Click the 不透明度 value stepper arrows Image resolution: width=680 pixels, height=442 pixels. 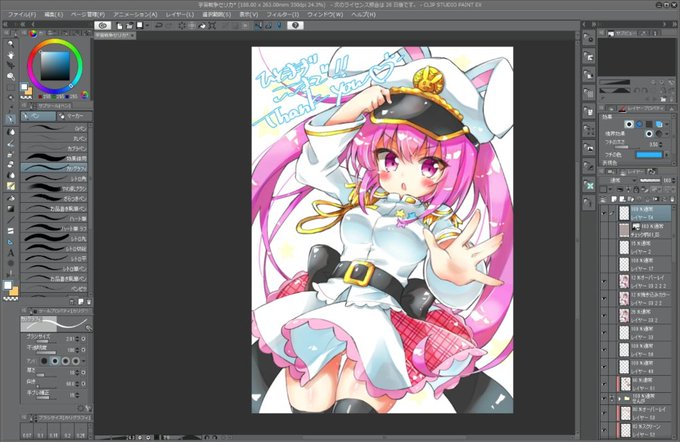tap(77, 350)
